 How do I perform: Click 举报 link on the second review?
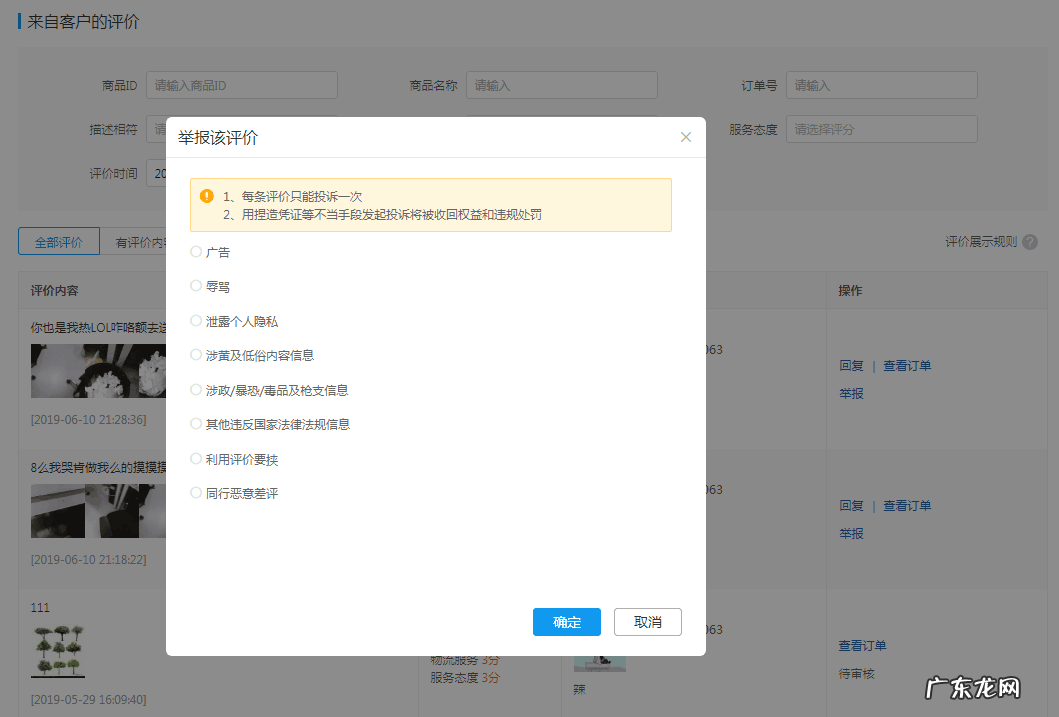point(849,533)
